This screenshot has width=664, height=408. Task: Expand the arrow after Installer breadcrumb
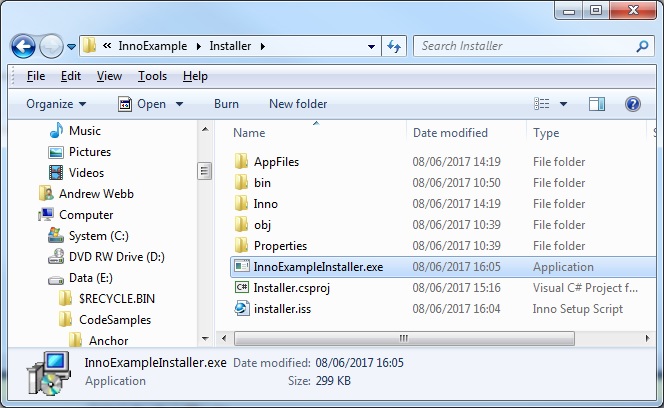pyautogui.click(x=263, y=46)
